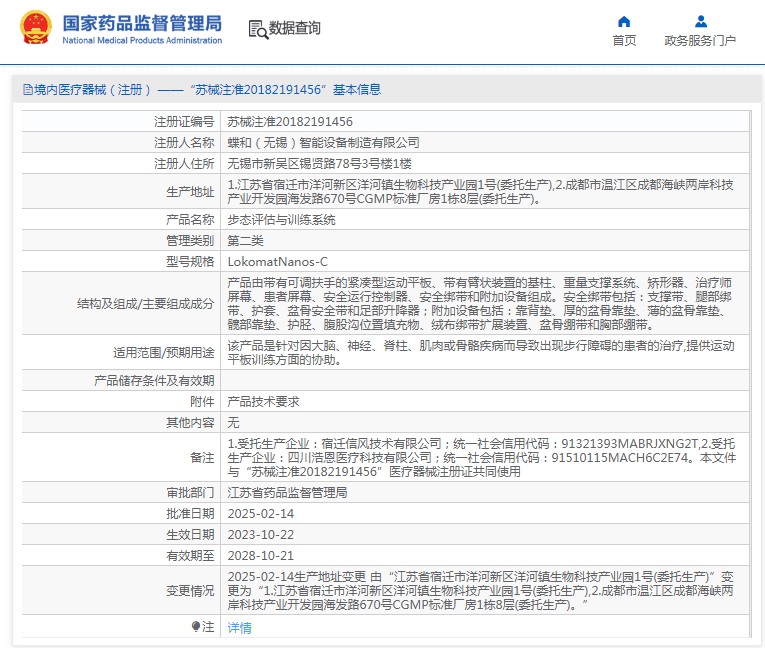Click the 注册证编号 label
The image size is (765, 648).
(x=184, y=122)
